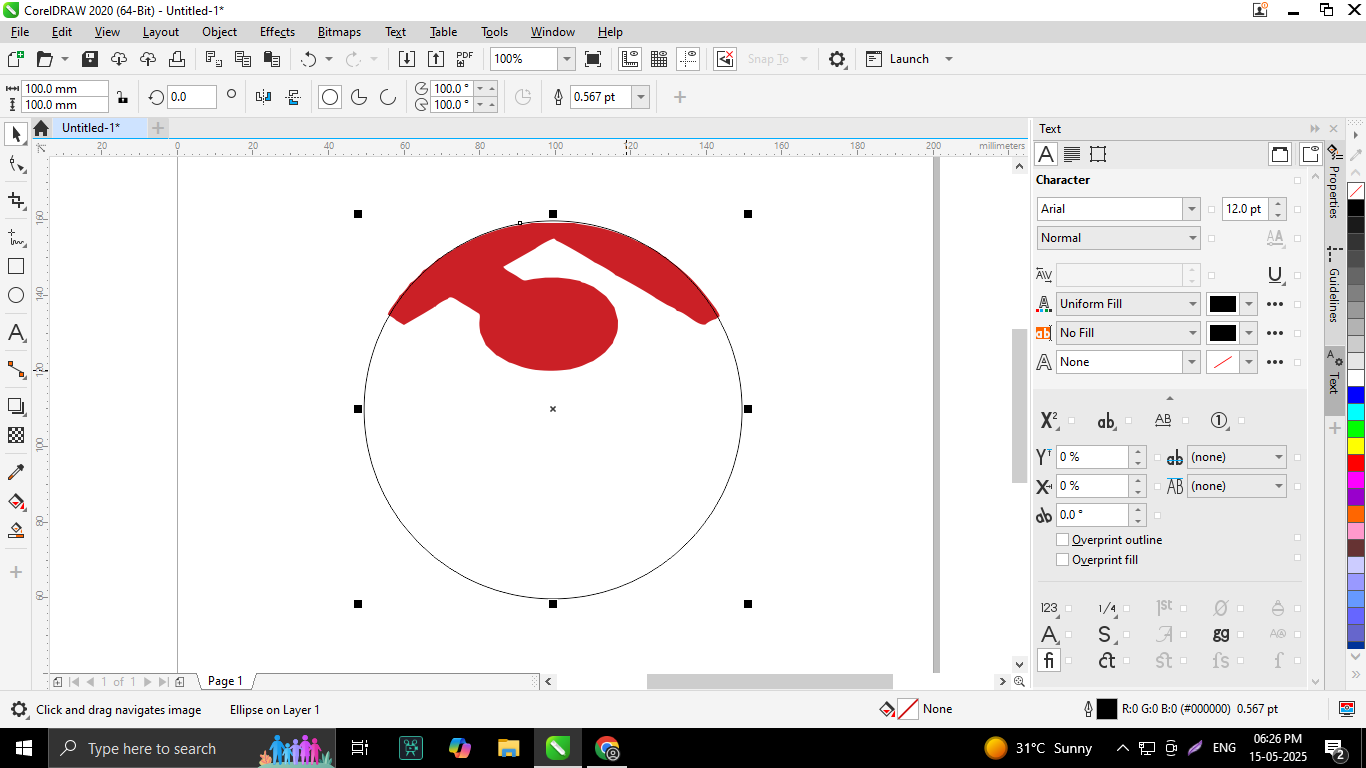1366x768 pixels.
Task: Select the Shape edit tool
Action: (16, 165)
